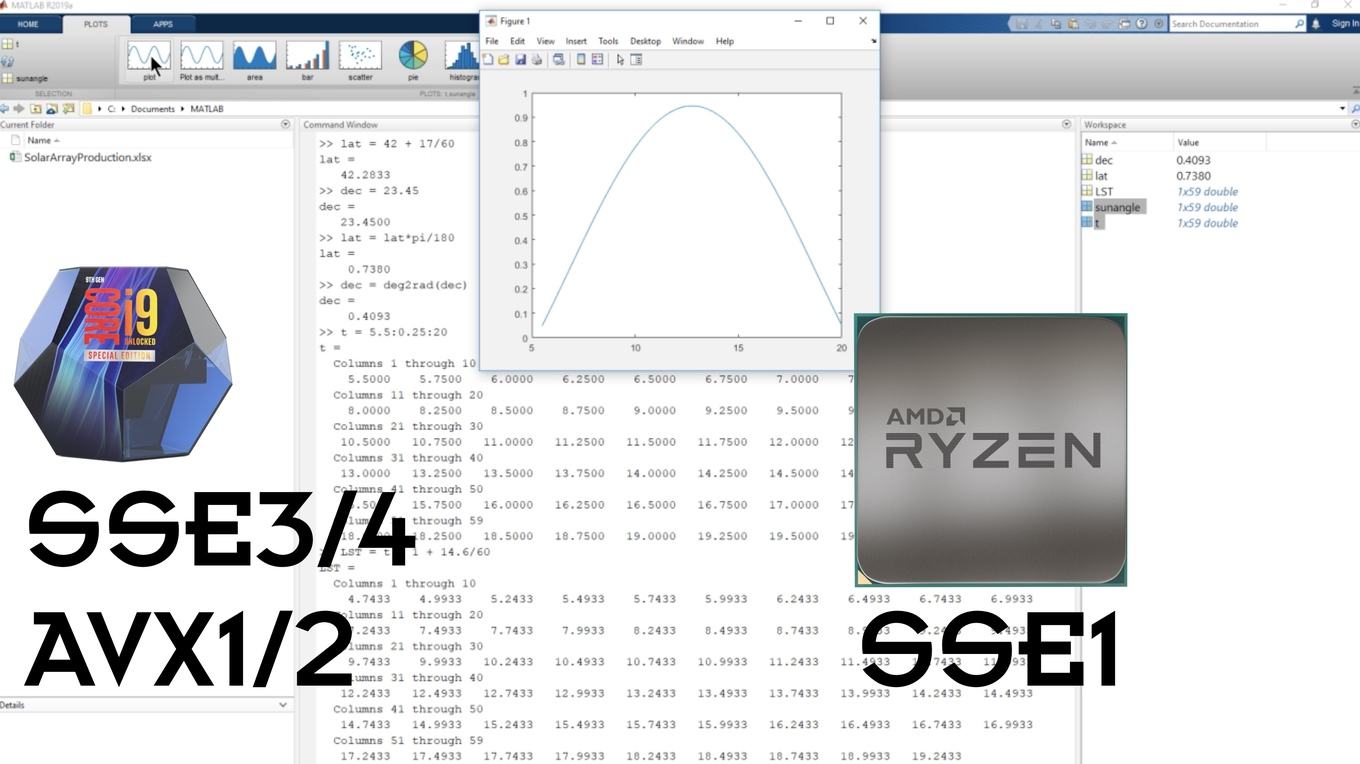Screen dimensions: 1360x764
Task: Go back using the left arrow in address bar
Action: click(4, 108)
